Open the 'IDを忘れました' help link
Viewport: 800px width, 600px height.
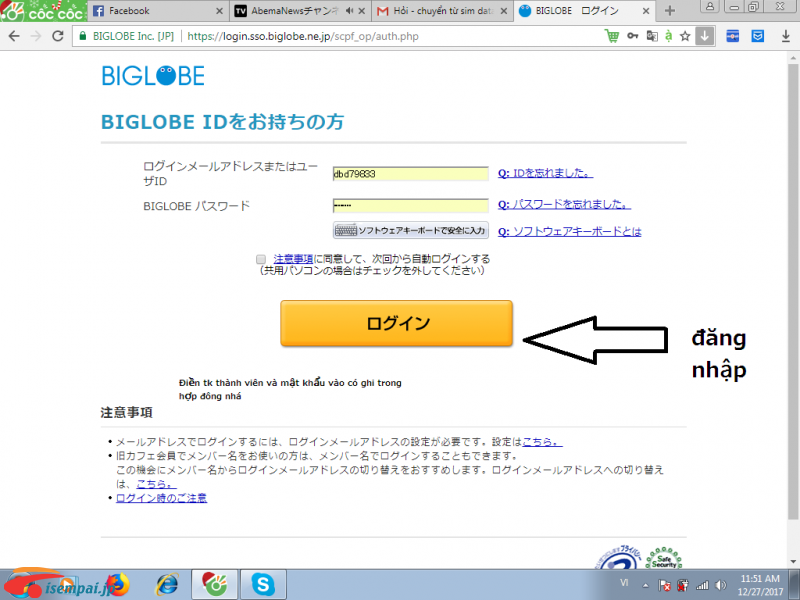545,173
